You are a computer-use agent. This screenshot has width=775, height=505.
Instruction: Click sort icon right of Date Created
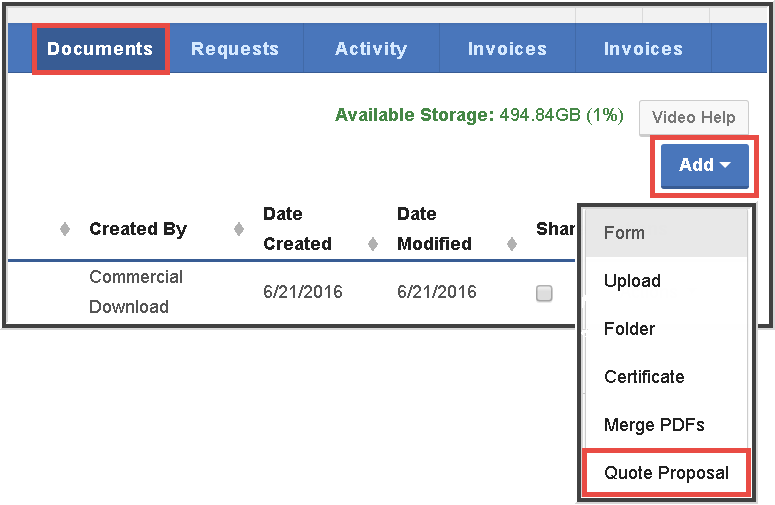tap(373, 244)
